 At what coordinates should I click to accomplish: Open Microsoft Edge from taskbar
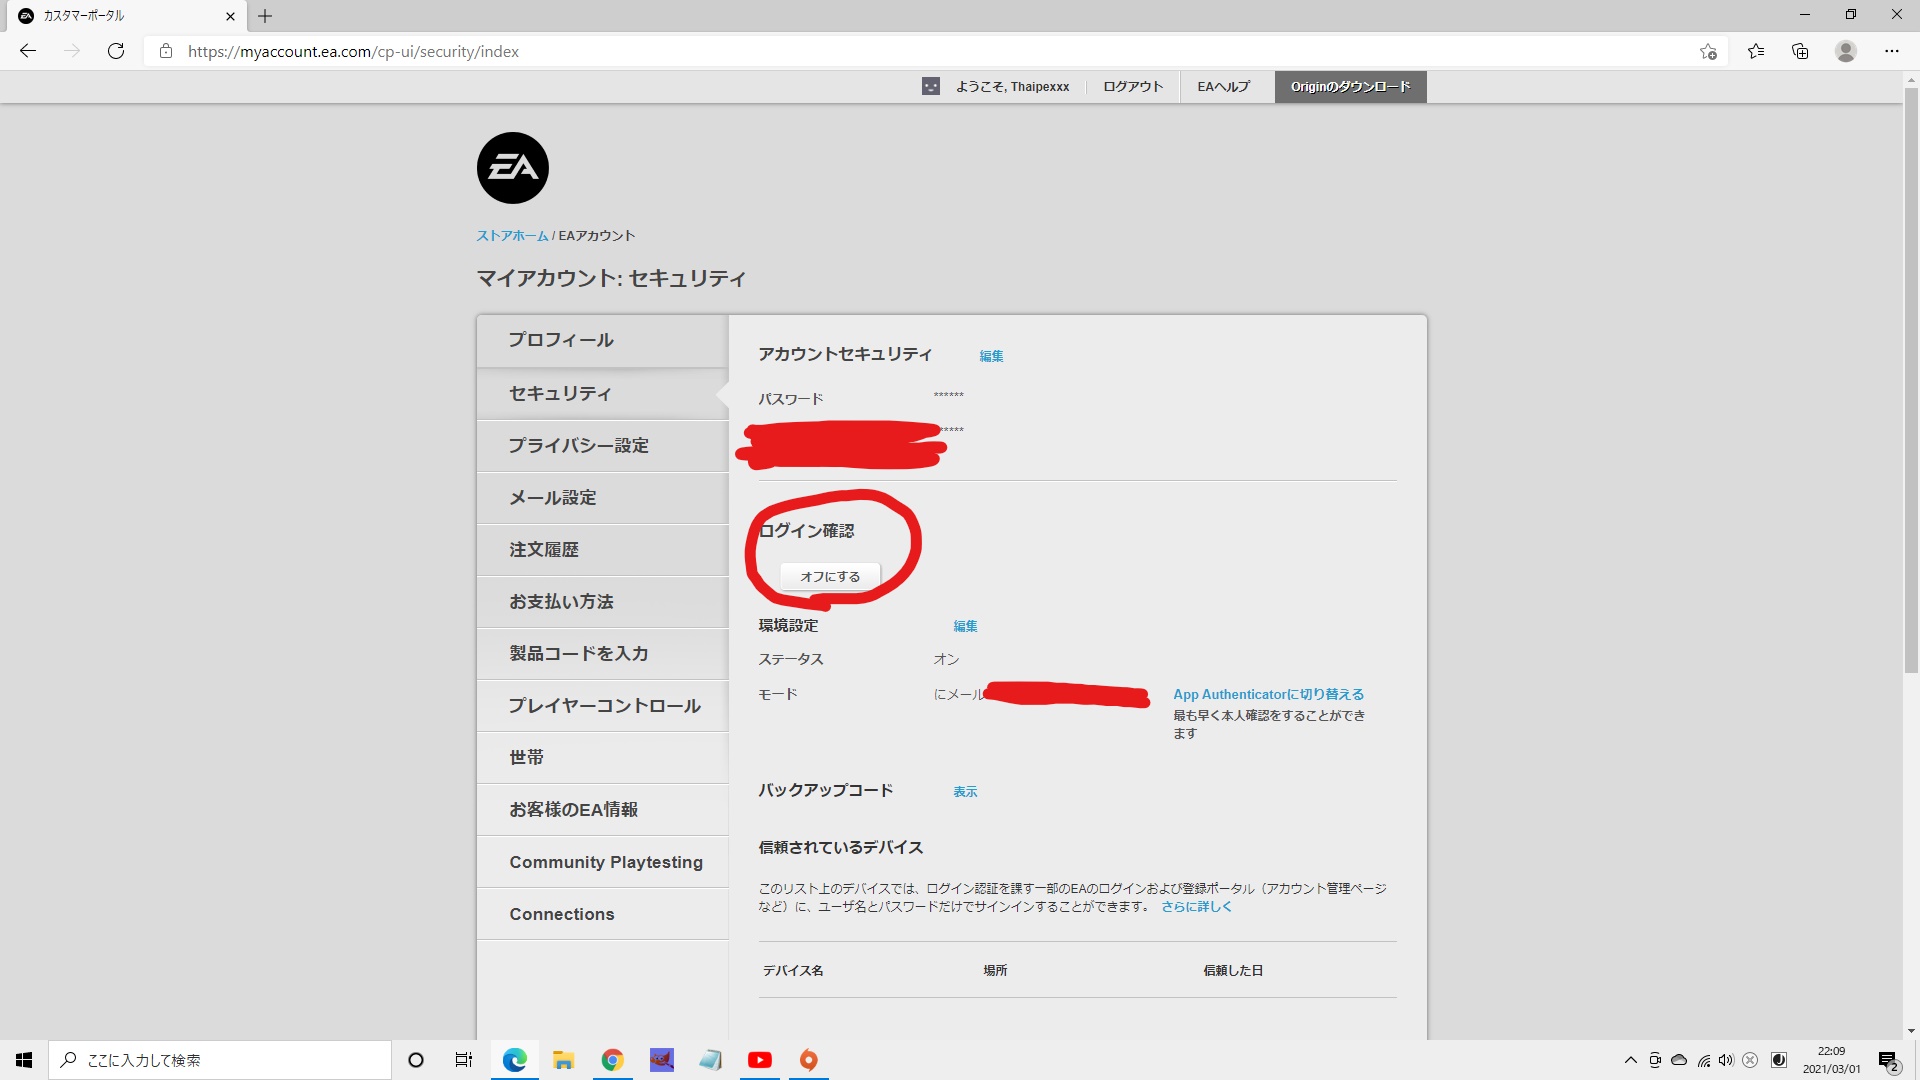[x=515, y=1060]
